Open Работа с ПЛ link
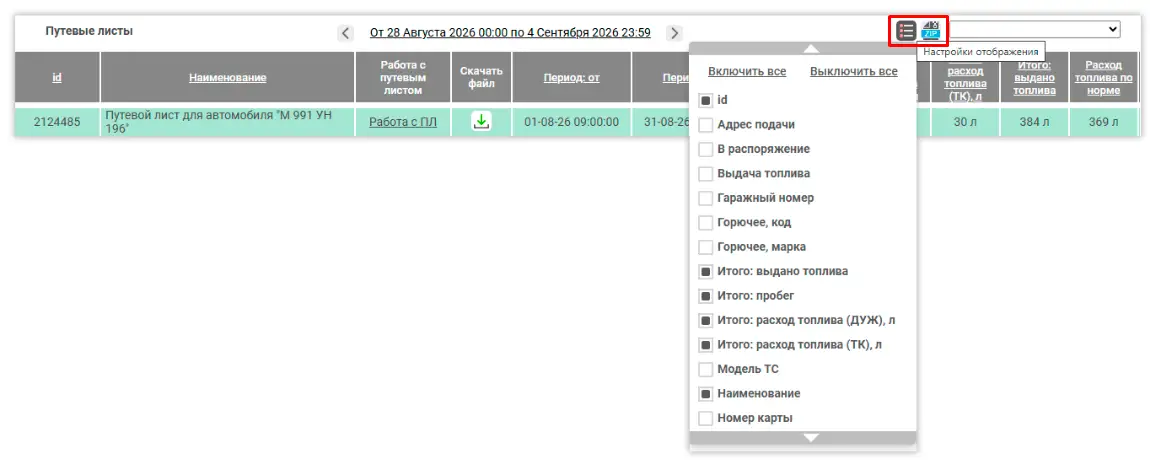This screenshot has height=466, width=1150. (x=403, y=122)
